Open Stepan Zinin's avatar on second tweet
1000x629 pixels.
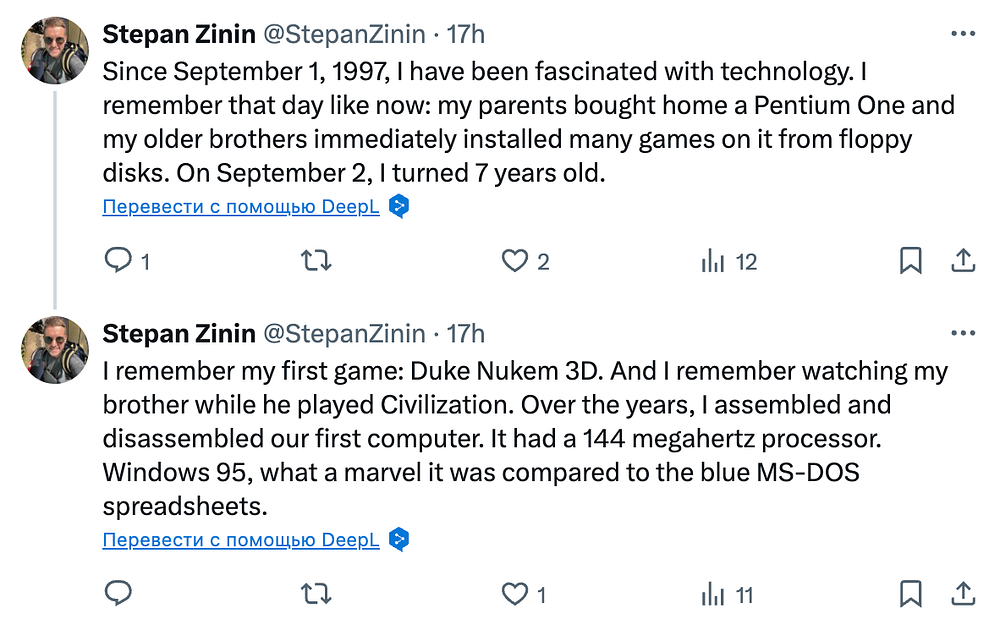point(55,350)
